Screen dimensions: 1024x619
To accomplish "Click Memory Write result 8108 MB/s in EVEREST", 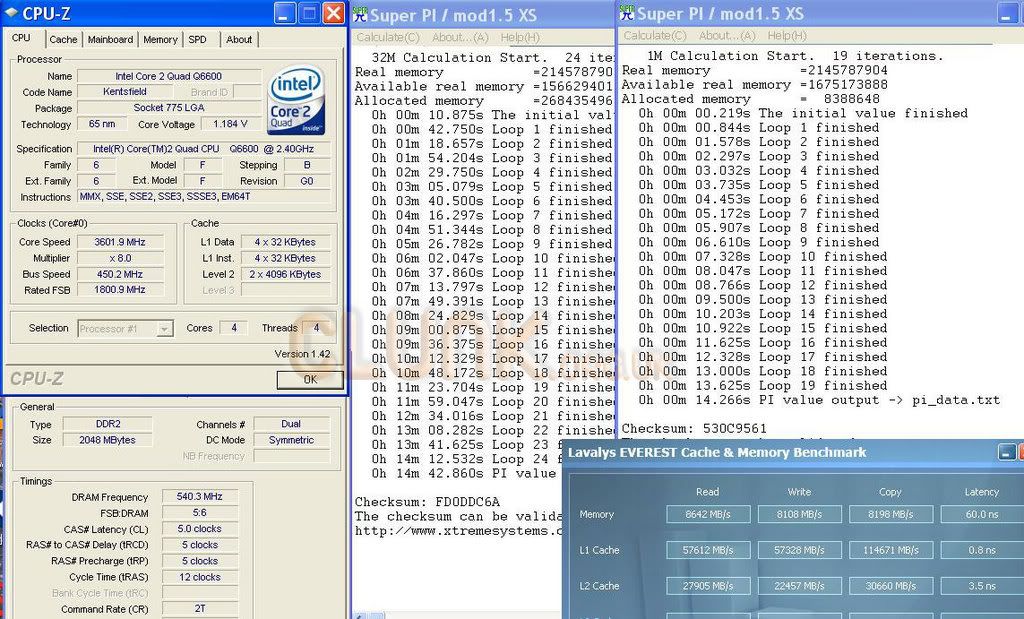I will click(x=799, y=515).
